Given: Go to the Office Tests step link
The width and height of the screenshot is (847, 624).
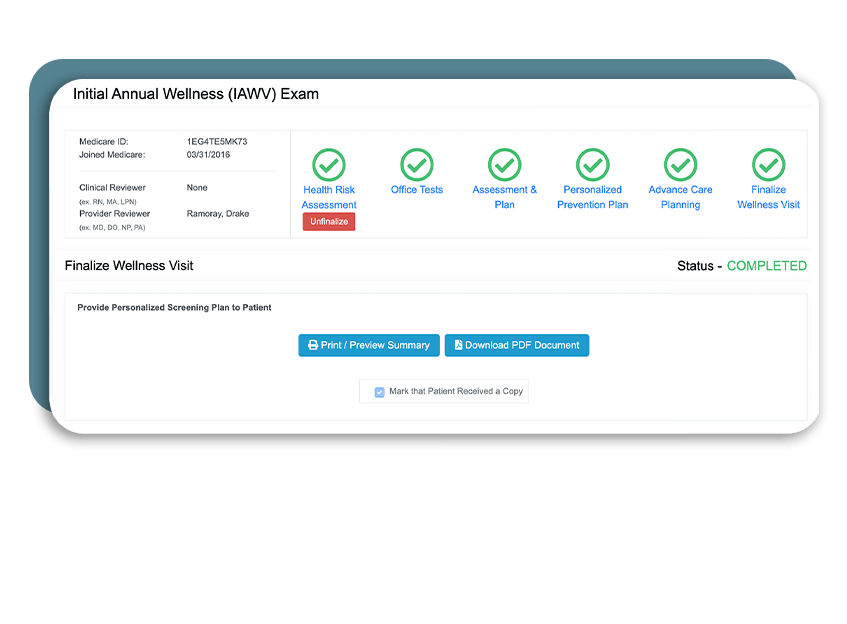Looking at the screenshot, I should (x=417, y=190).
